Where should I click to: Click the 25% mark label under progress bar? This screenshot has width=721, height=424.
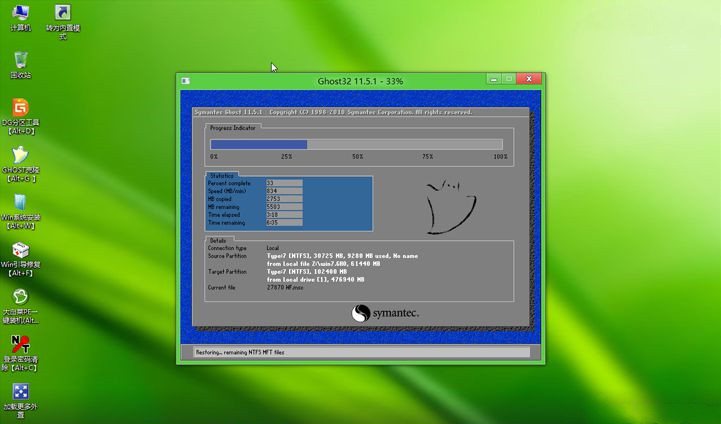(286, 157)
